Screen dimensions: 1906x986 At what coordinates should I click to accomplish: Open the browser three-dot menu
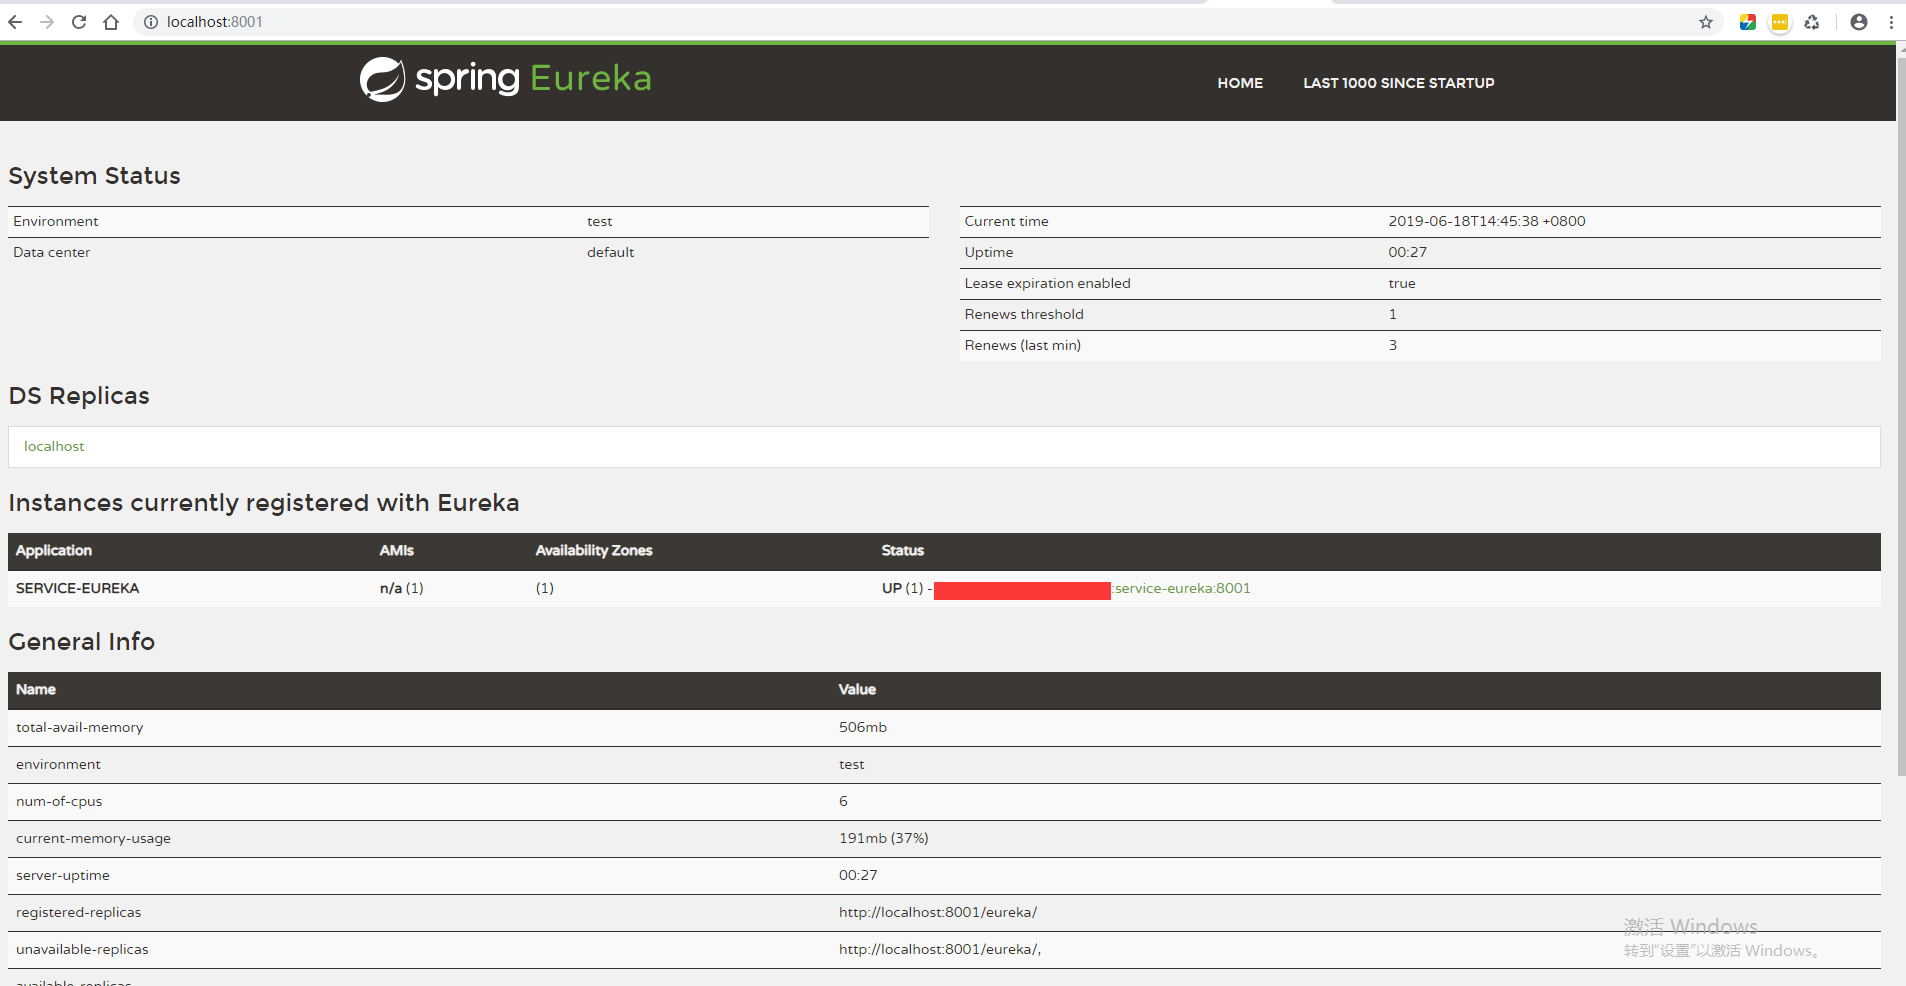click(1891, 22)
